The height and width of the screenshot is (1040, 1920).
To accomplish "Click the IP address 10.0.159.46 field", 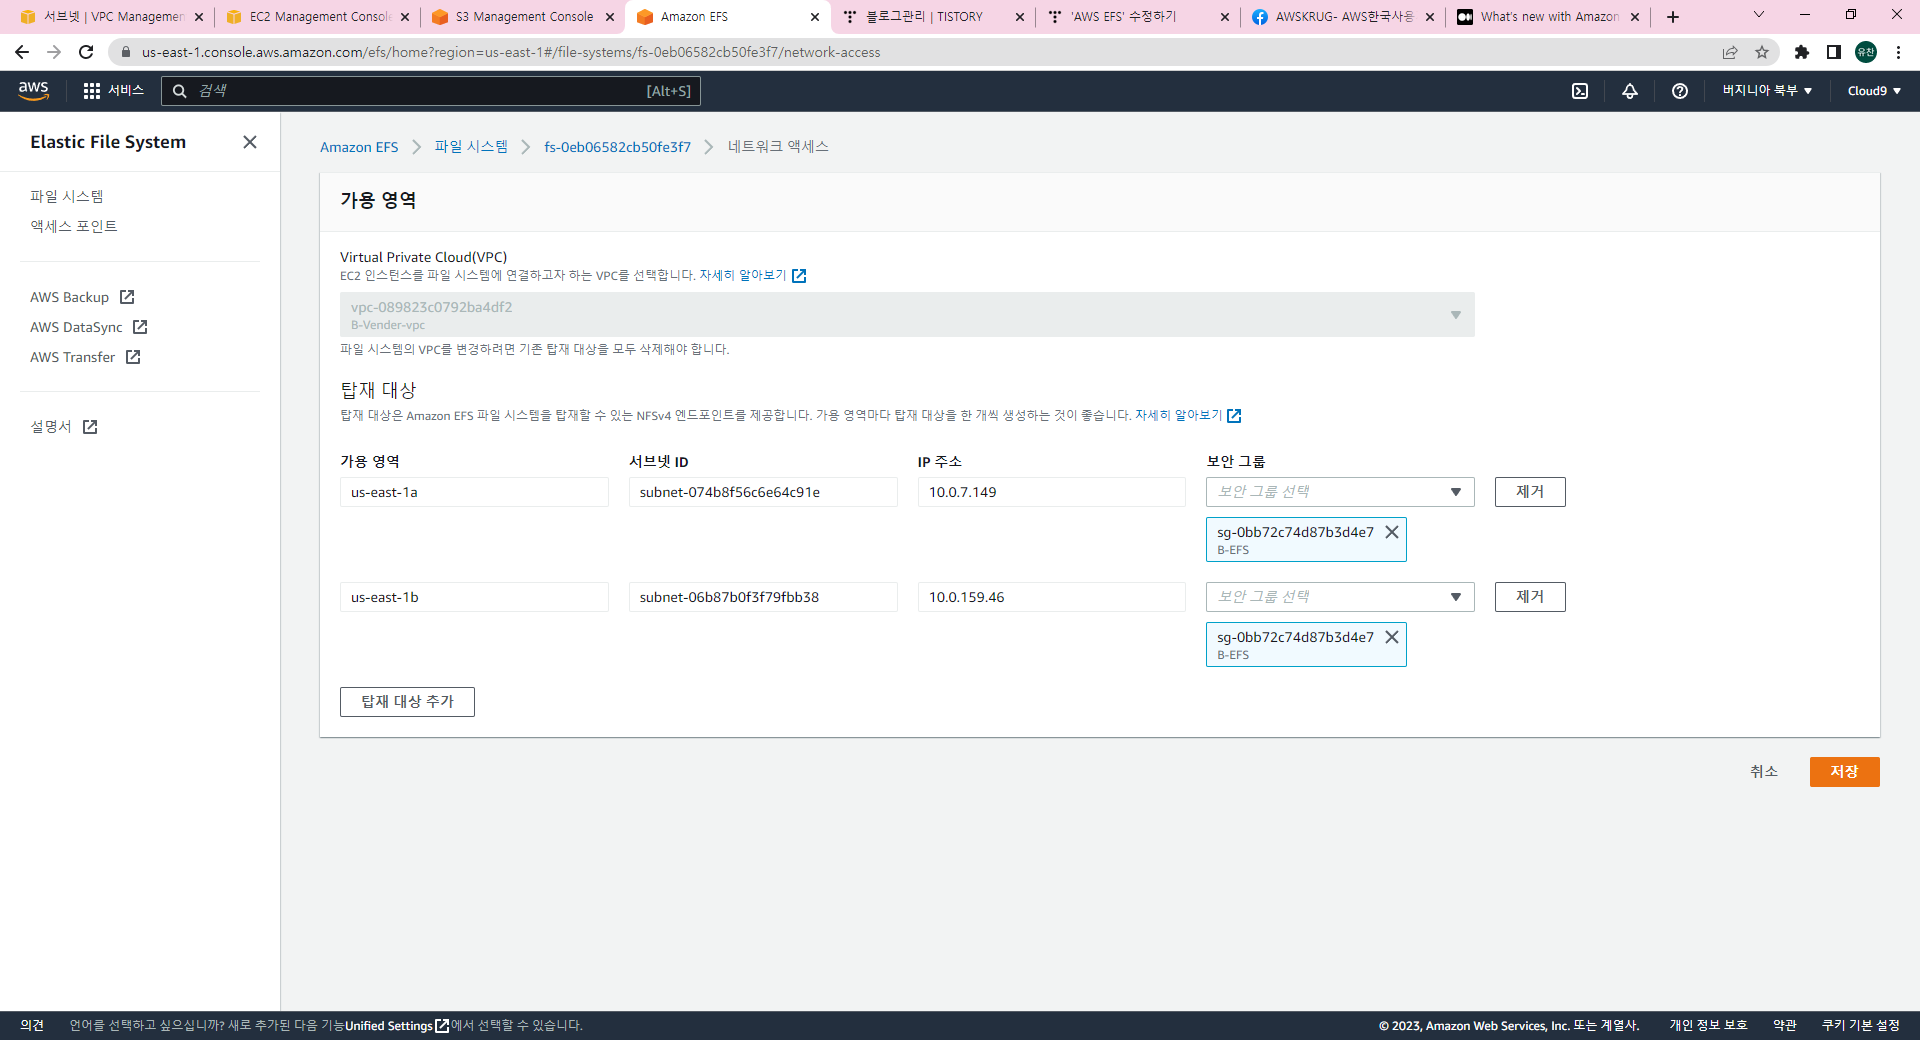I will tap(1052, 597).
